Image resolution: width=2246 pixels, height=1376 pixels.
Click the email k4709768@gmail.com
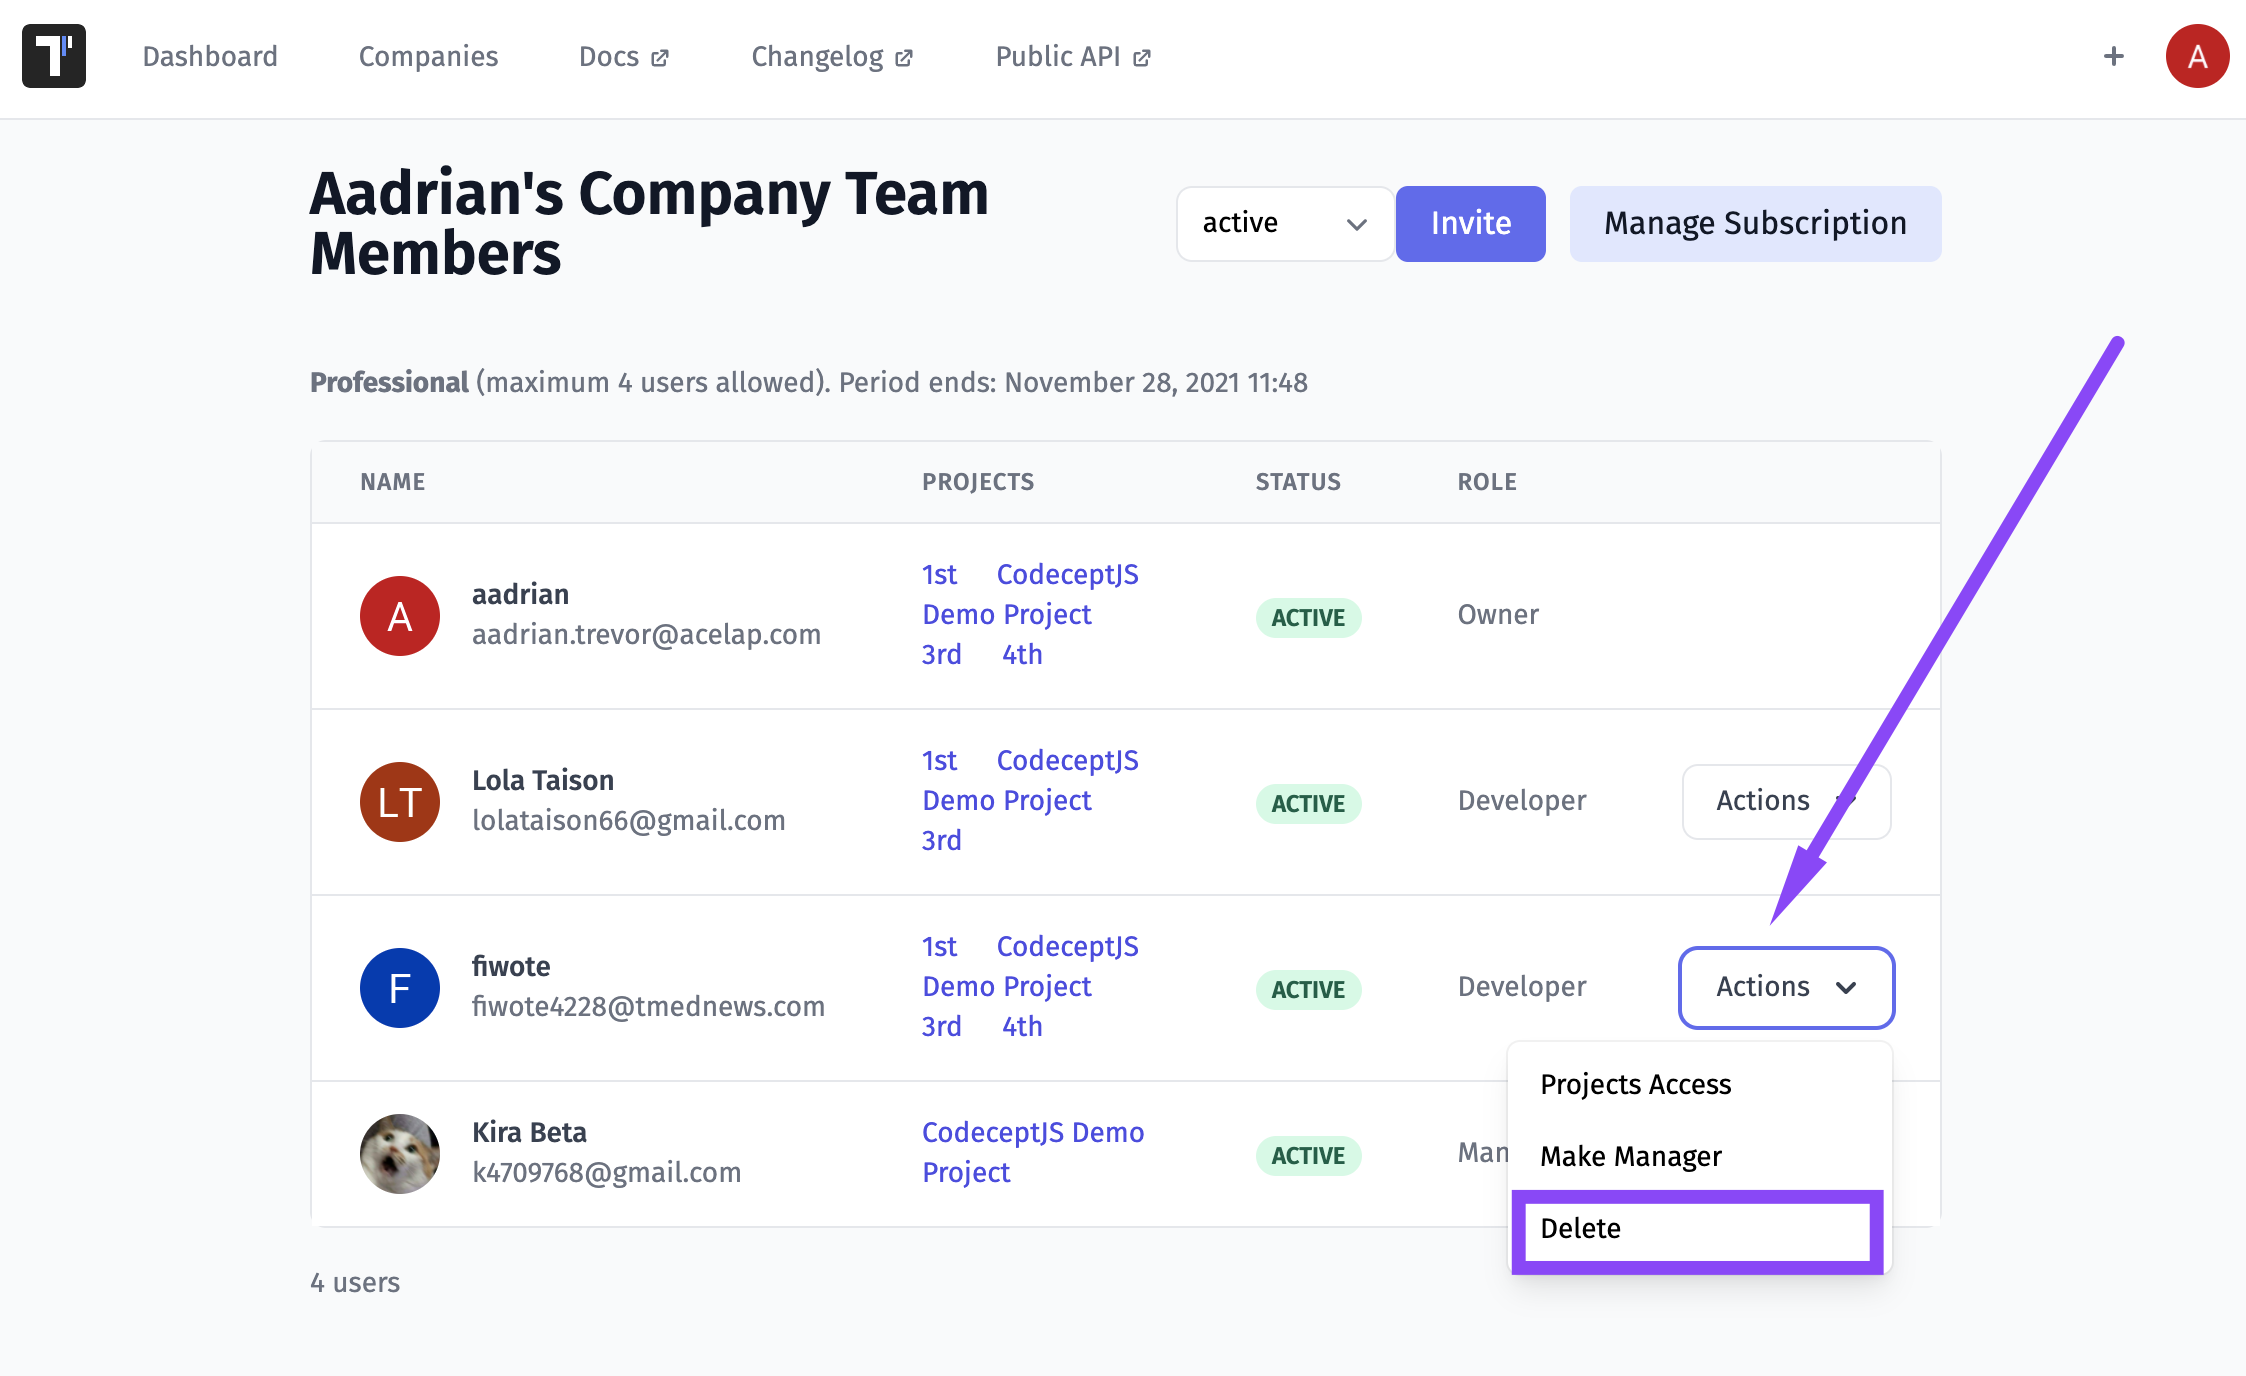606,1172
